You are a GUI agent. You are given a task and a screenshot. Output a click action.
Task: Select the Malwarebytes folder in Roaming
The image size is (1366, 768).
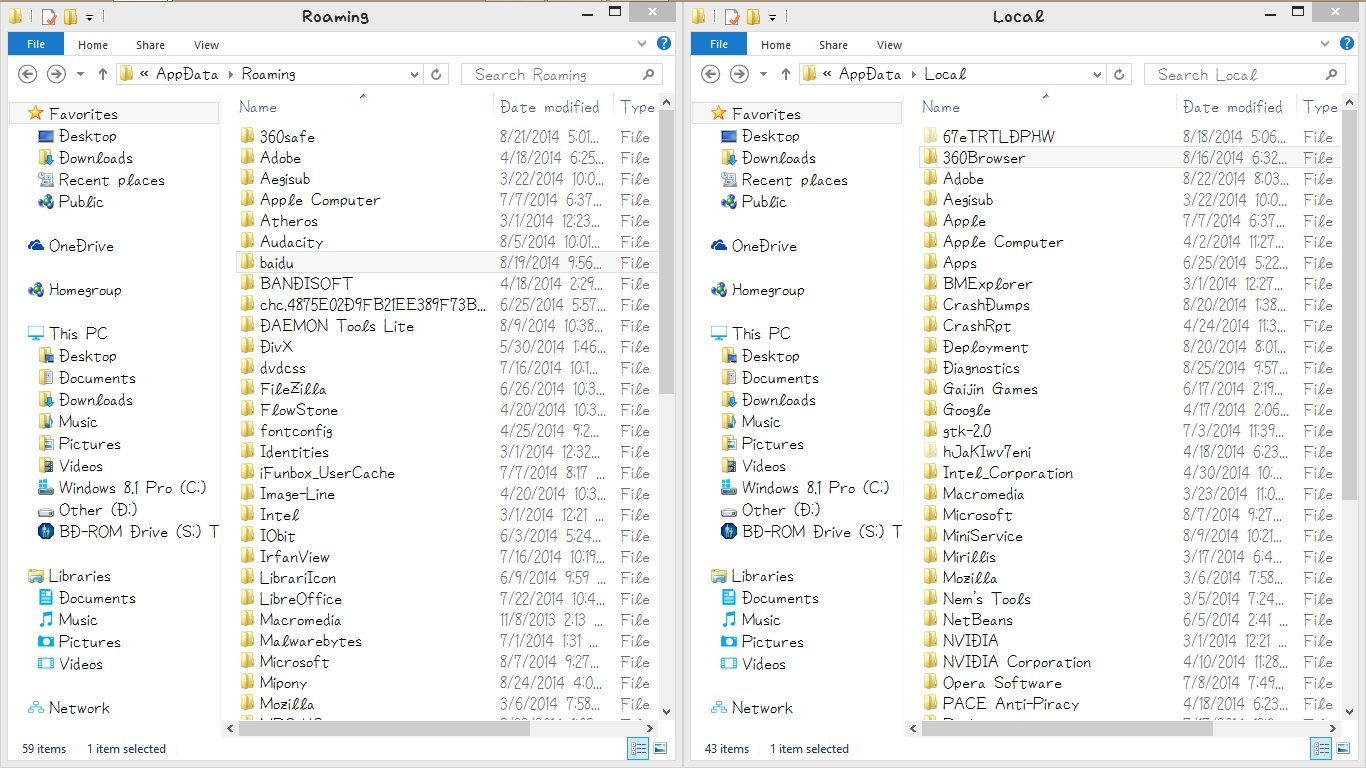pos(310,641)
